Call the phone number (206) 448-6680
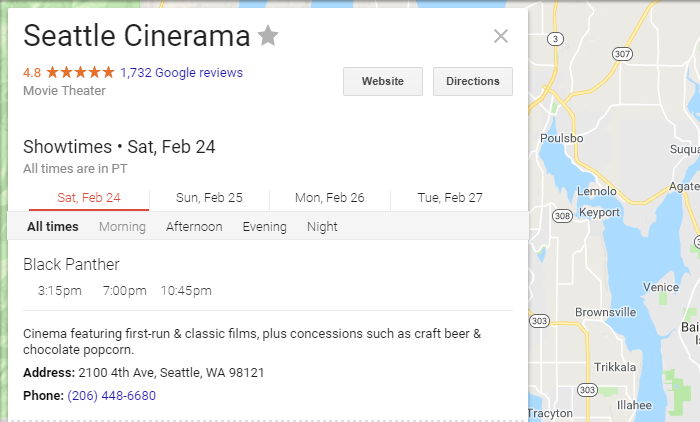The image size is (700, 422). 112,395
